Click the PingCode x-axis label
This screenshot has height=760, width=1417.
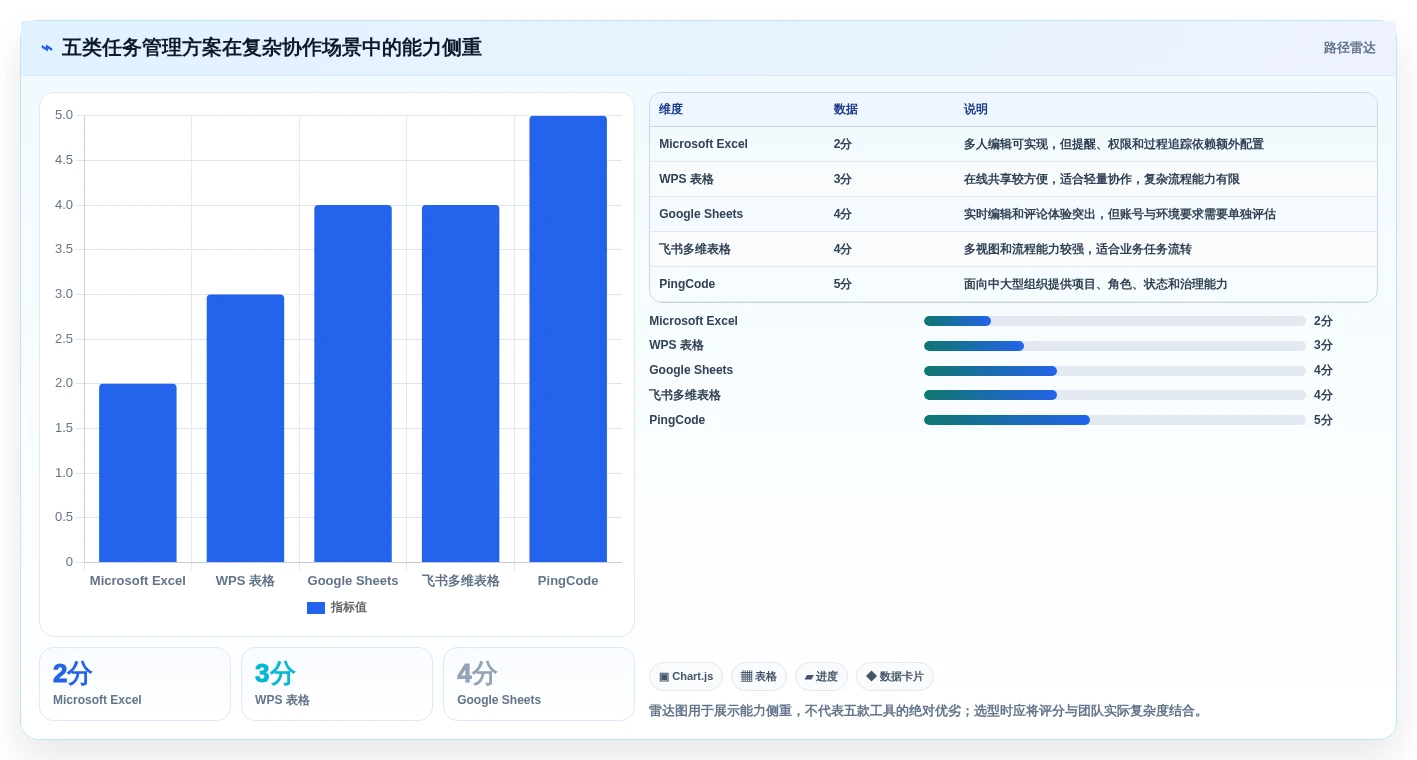(568, 581)
